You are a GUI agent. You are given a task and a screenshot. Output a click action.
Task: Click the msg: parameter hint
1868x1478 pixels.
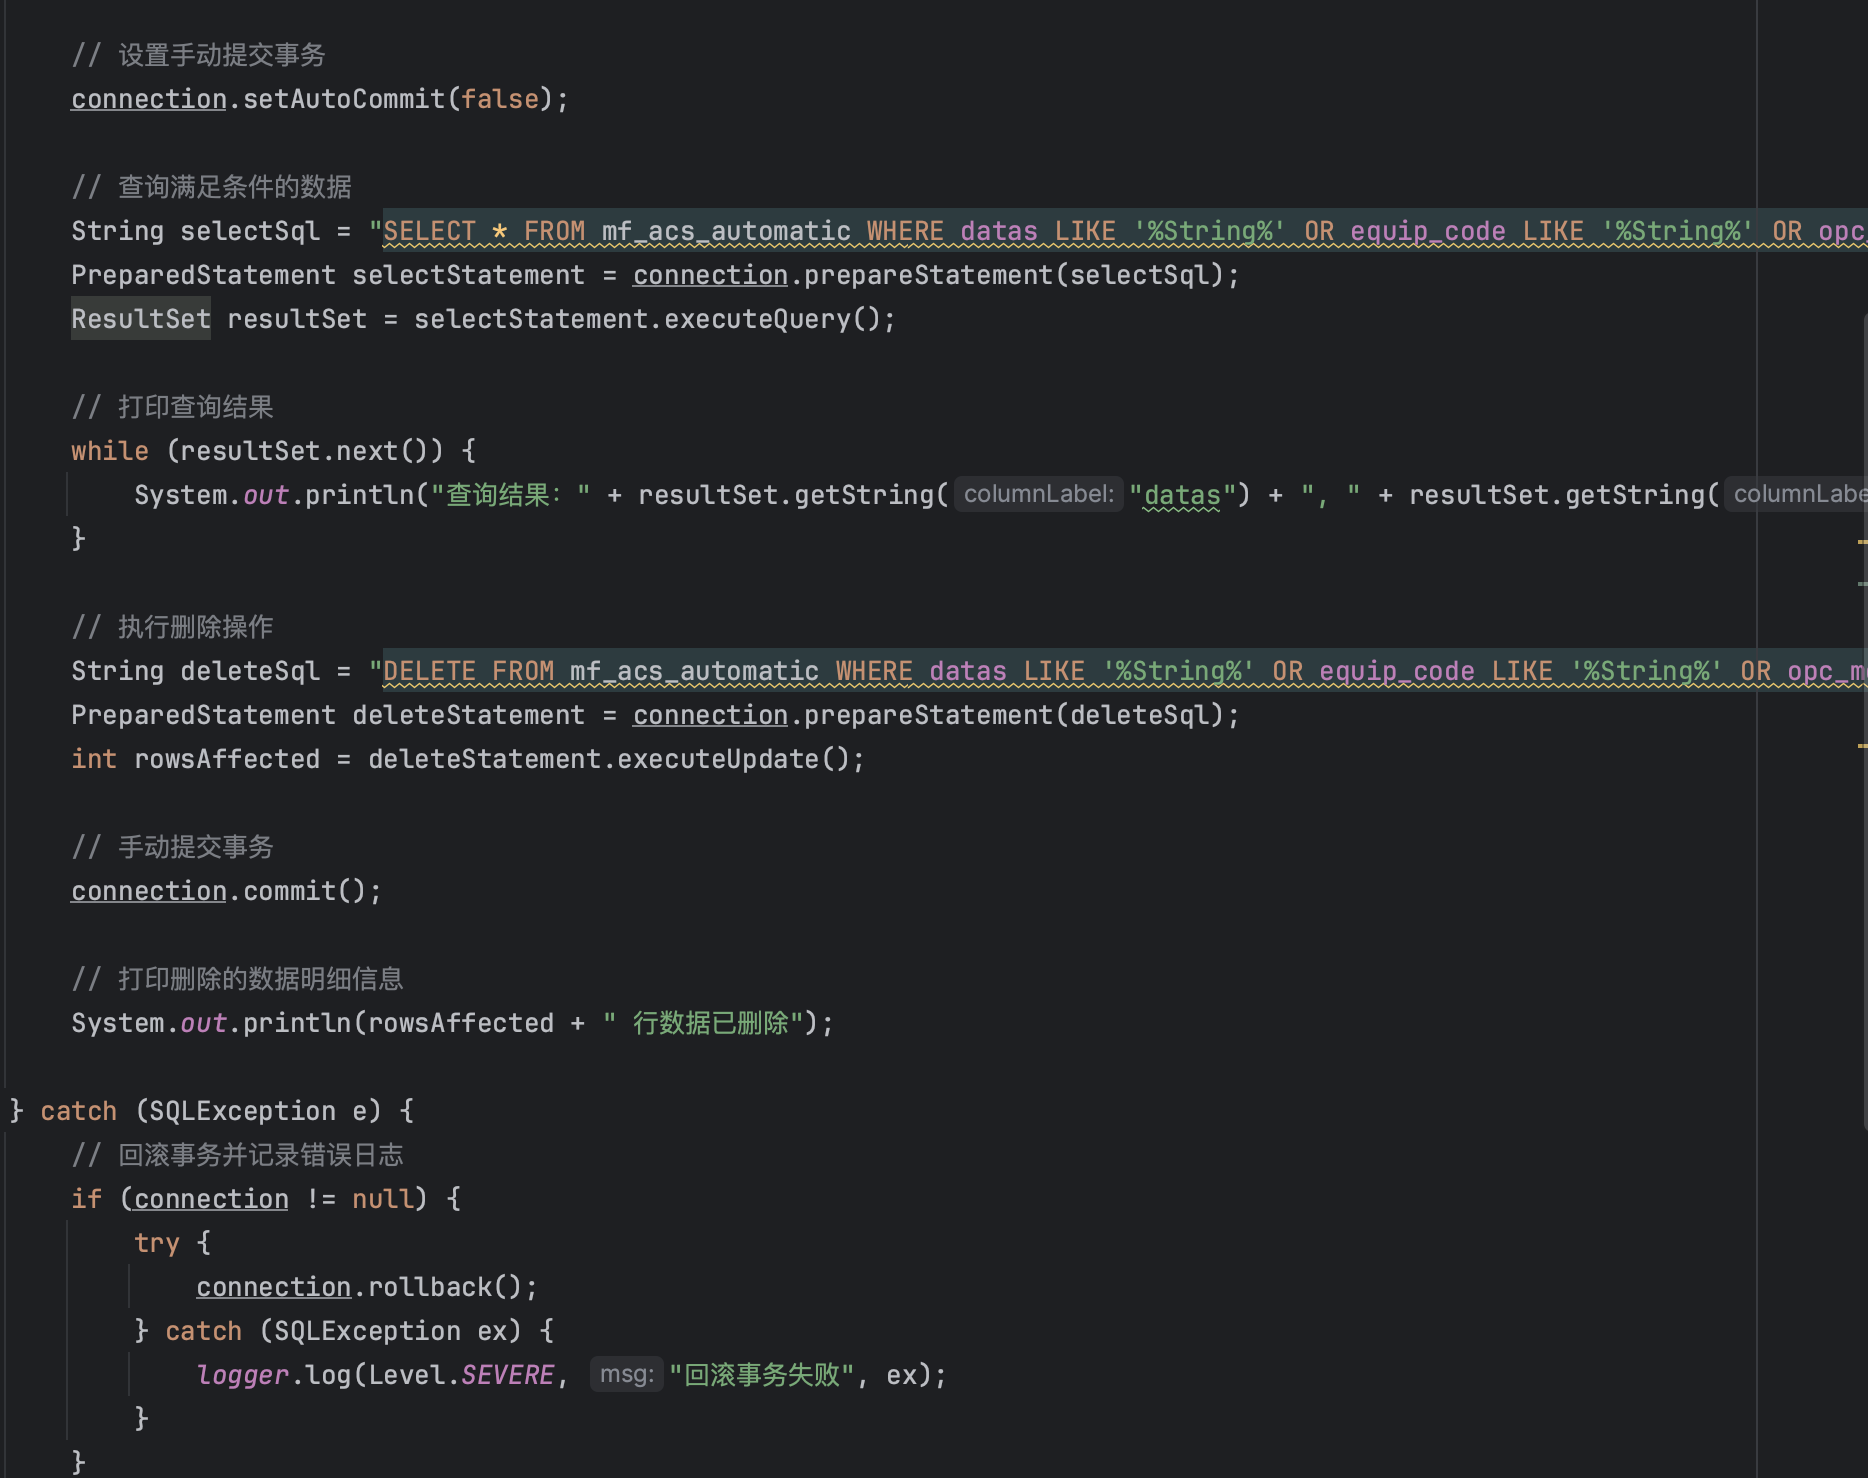pyautogui.click(x=627, y=1374)
